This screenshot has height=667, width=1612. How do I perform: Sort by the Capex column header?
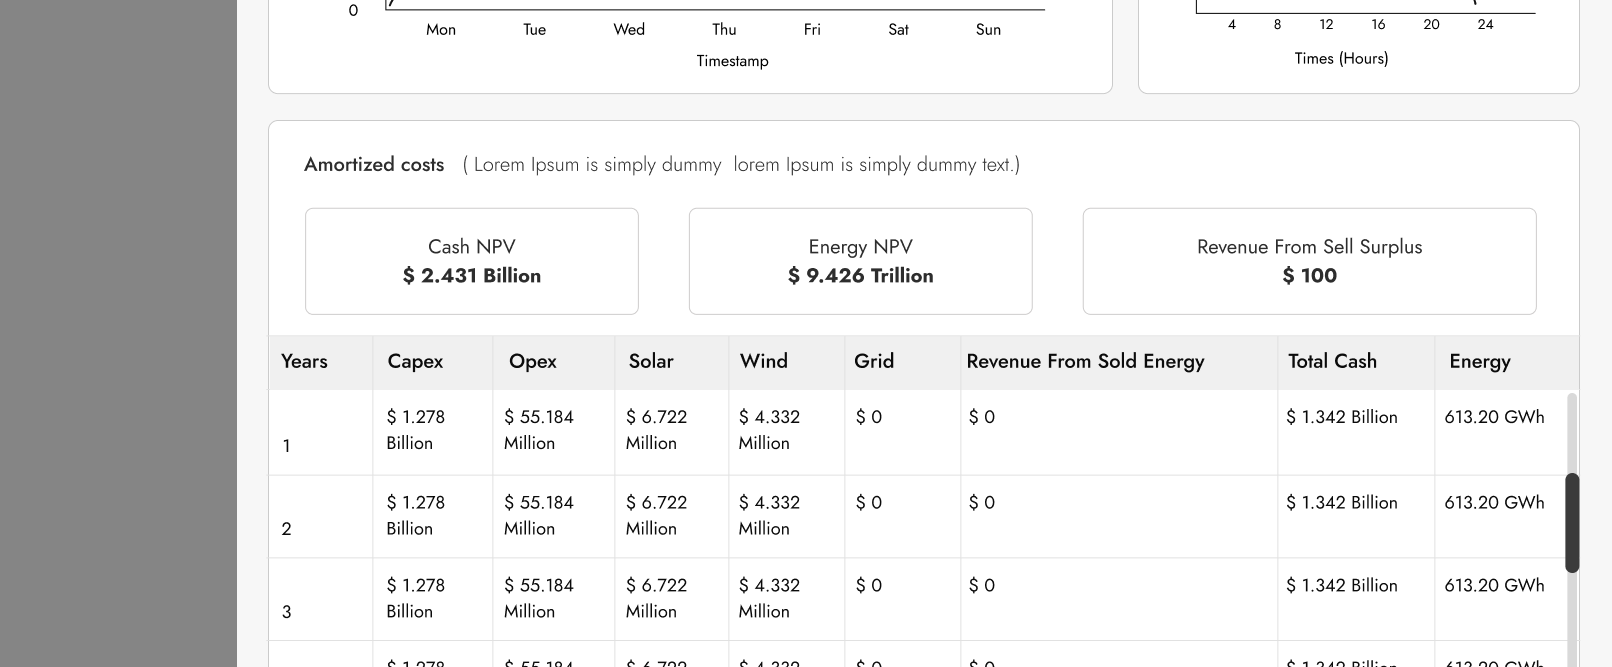coord(415,361)
